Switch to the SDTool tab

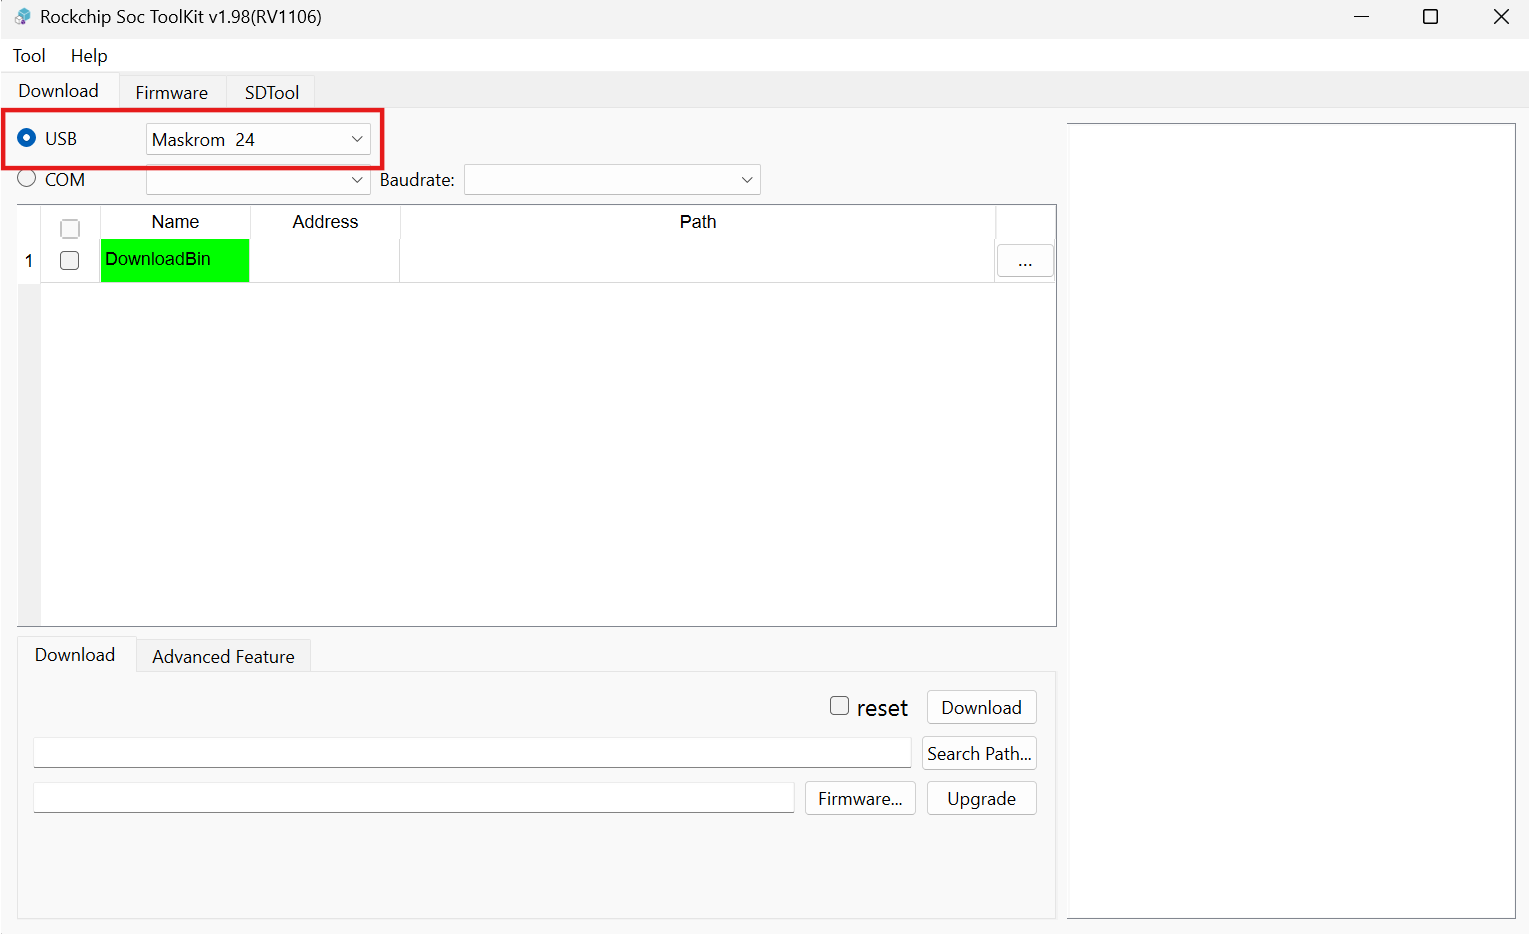click(272, 92)
